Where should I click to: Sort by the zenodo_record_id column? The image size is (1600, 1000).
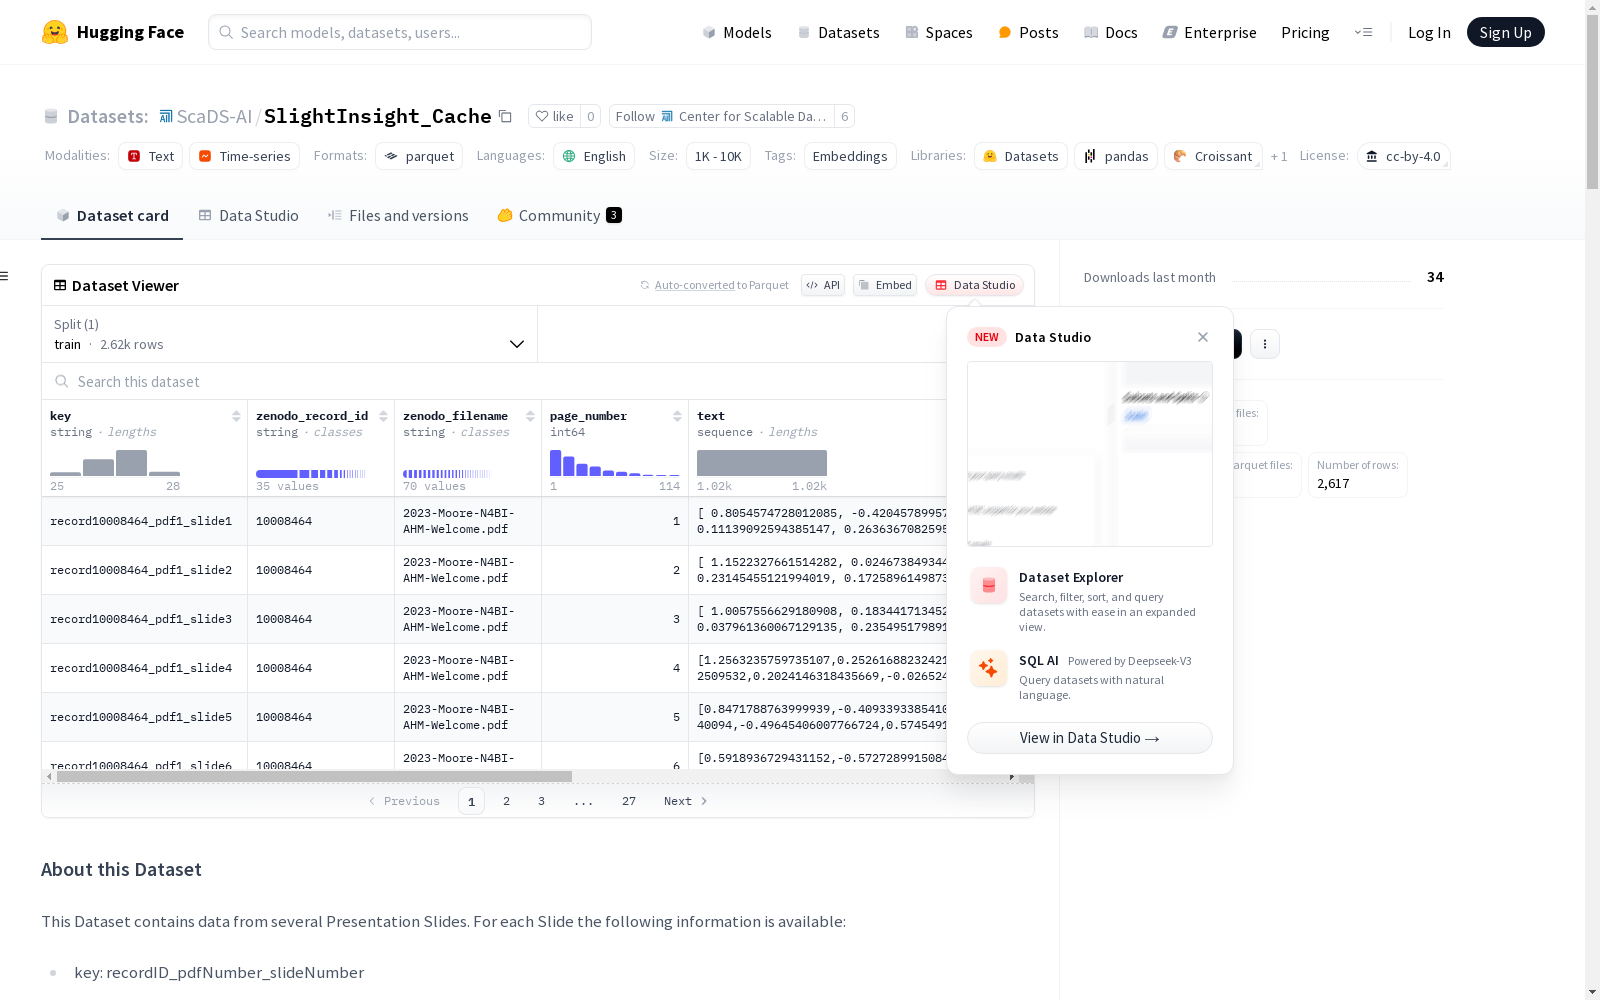[383, 416]
